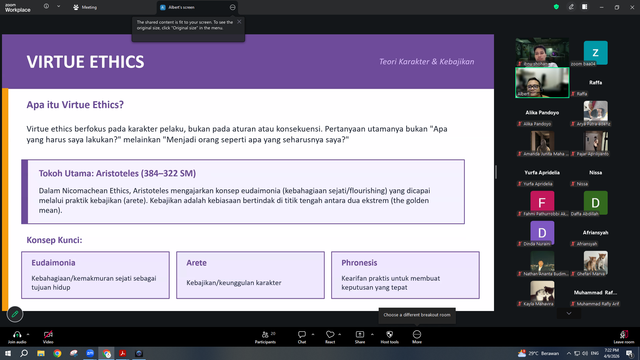Viewport: 640px width, 360px height.
Task: Click the Zoom Workplace logo
Action: 18,7
